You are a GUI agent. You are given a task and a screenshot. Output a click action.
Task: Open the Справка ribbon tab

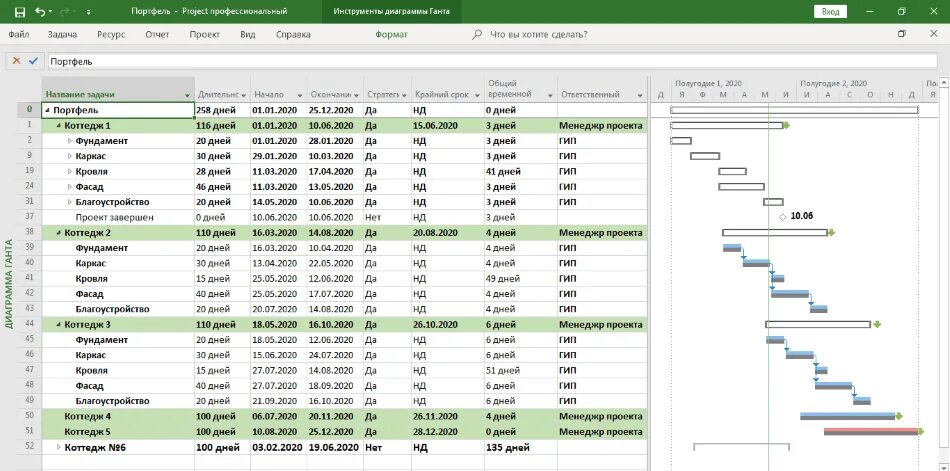click(293, 35)
